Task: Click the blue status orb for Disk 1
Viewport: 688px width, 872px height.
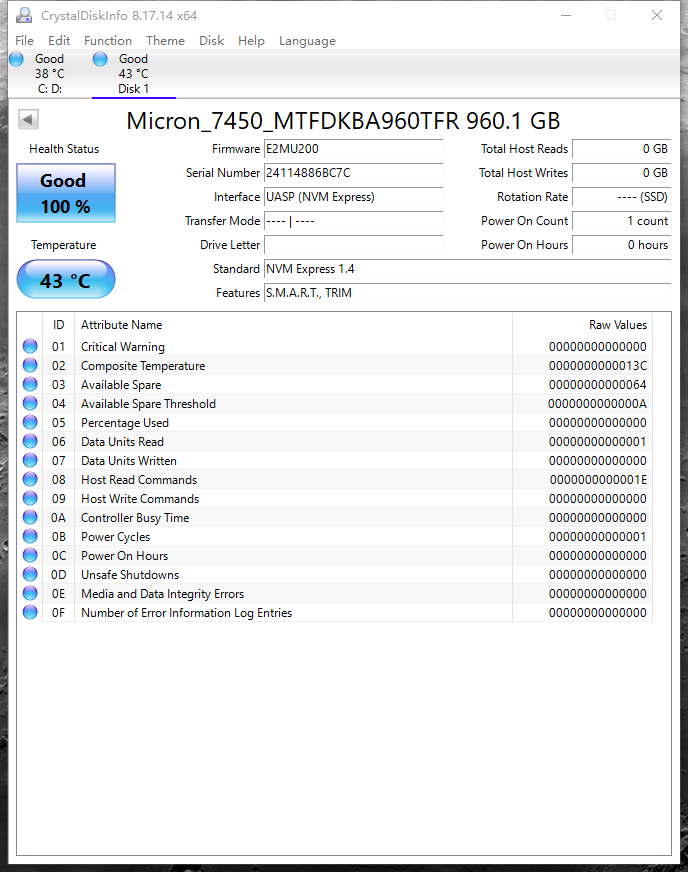Action: pos(100,59)
